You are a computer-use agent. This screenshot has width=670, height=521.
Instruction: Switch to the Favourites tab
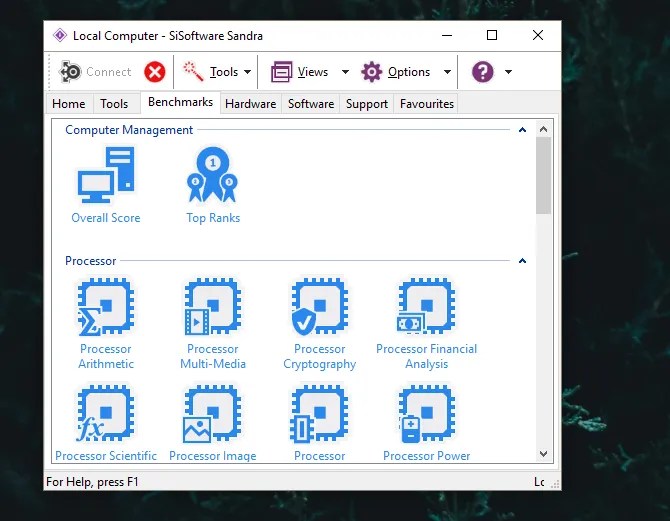(427, 104)
